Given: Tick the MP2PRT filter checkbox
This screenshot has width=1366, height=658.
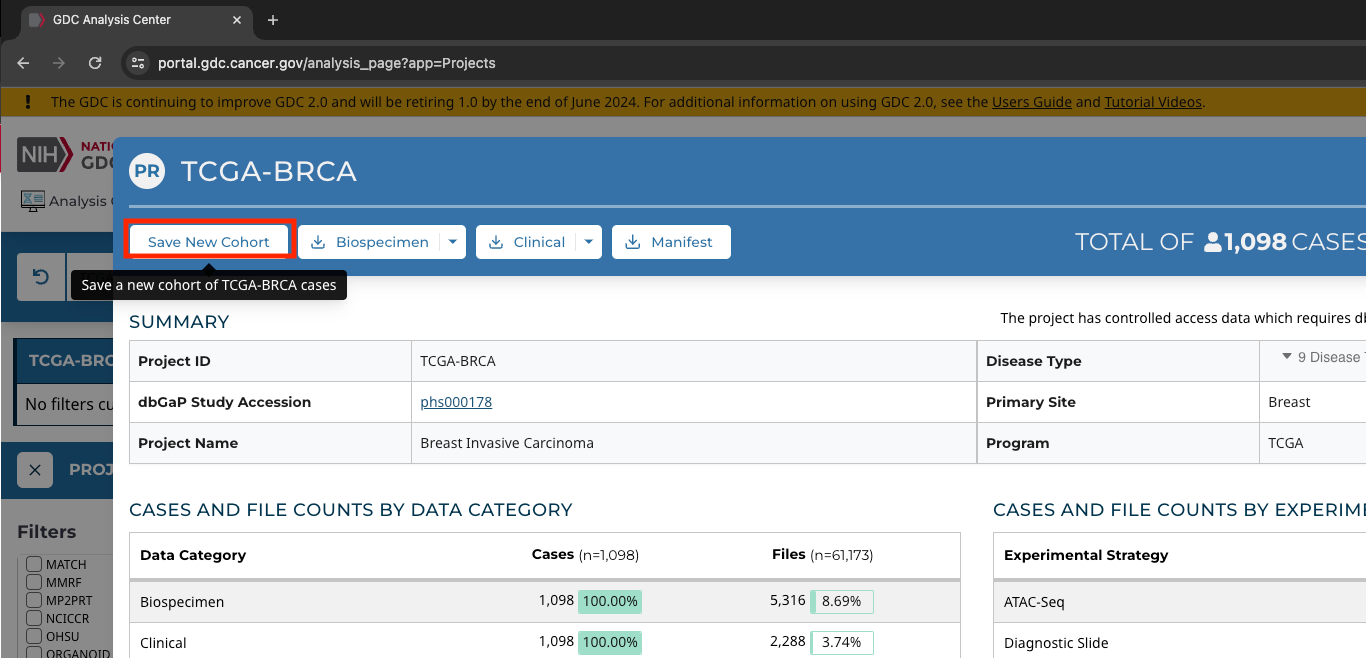Looking at the screenshot, I should [34, 601].
